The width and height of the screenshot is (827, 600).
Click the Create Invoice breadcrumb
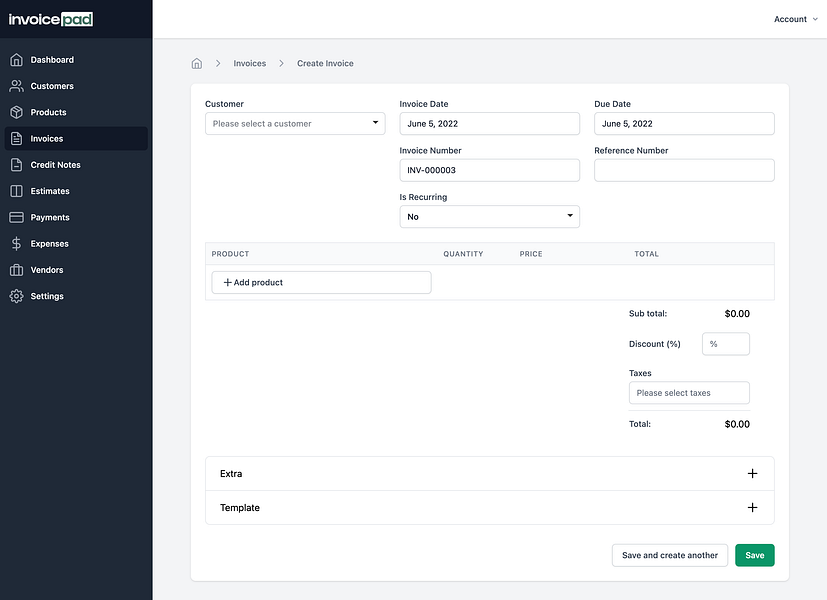coord(325,63)
